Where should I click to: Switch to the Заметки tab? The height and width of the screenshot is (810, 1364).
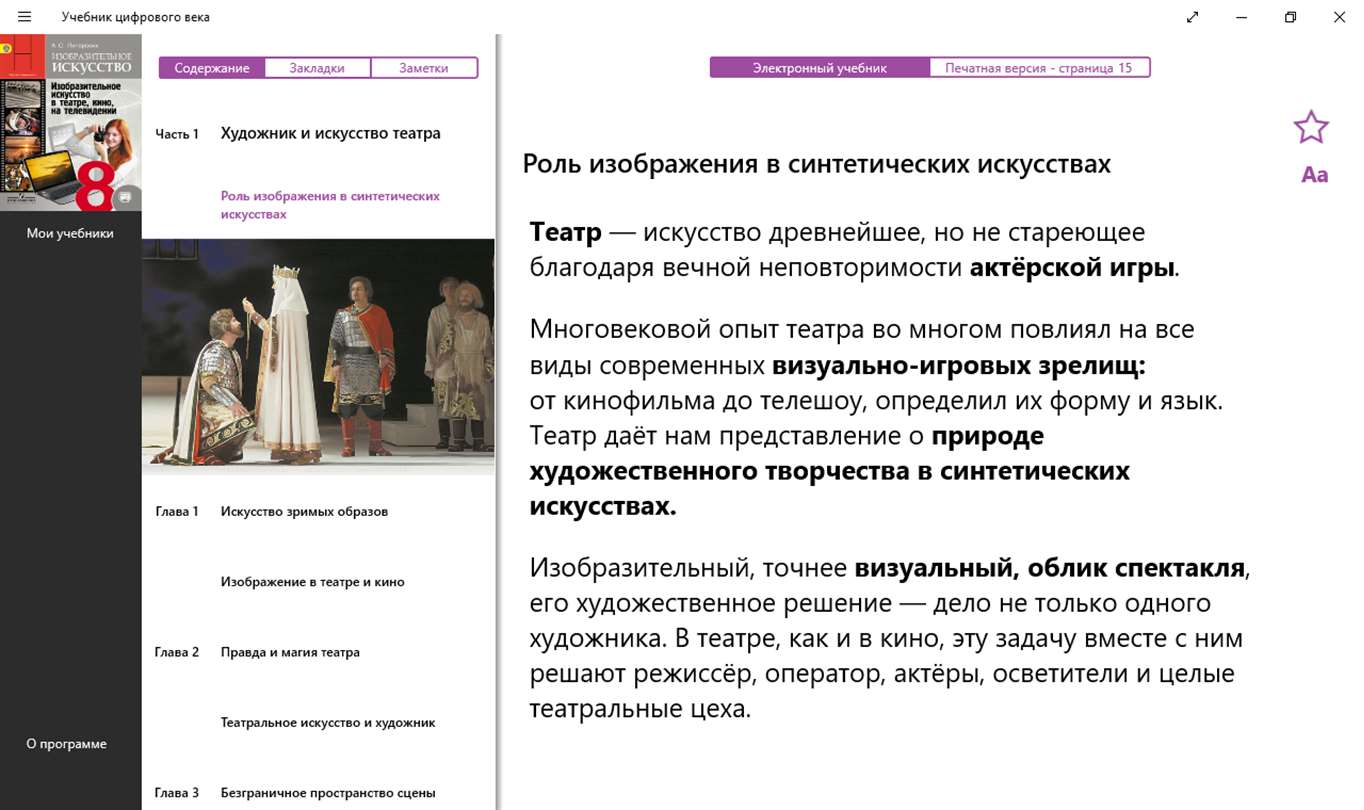point(424,68)
